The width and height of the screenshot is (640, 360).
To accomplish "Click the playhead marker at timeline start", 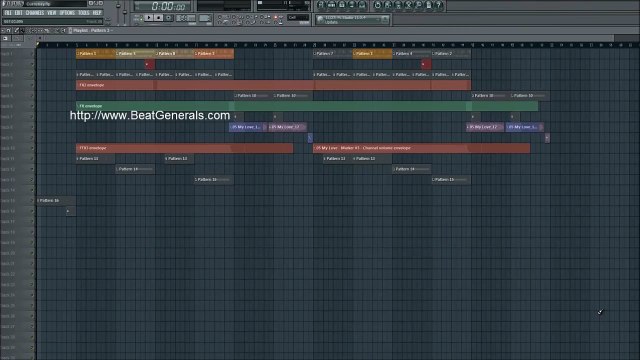I will [38, 44].
